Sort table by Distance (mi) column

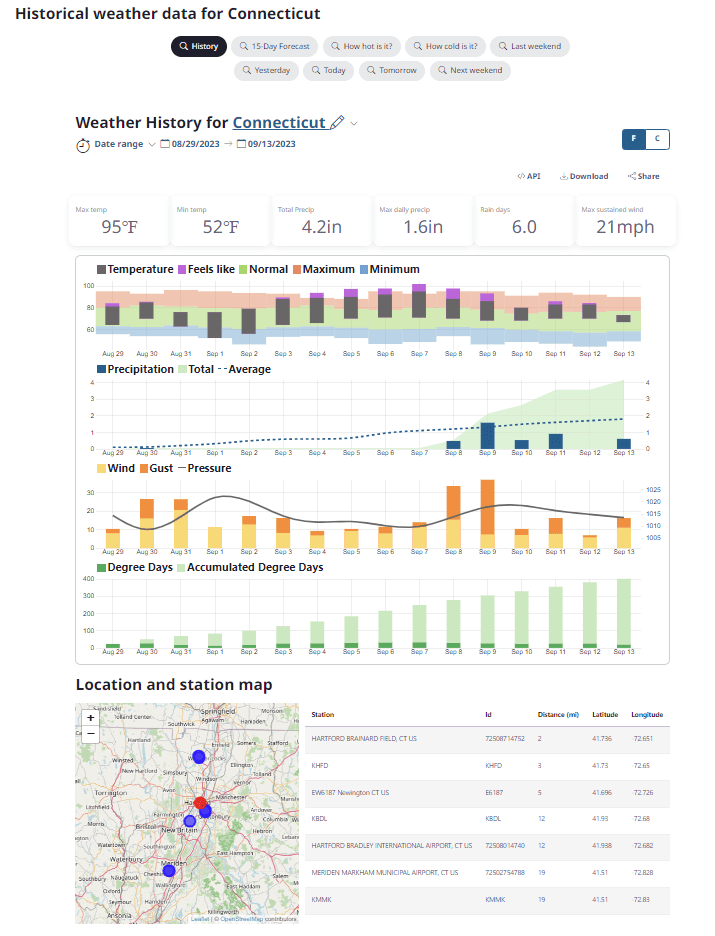557,715
